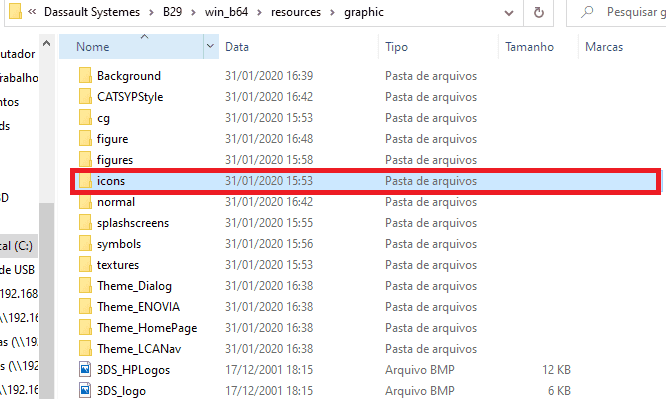Sort by the Nome column header
This screenshot has width=666, height=399.
tap(132, 47)
